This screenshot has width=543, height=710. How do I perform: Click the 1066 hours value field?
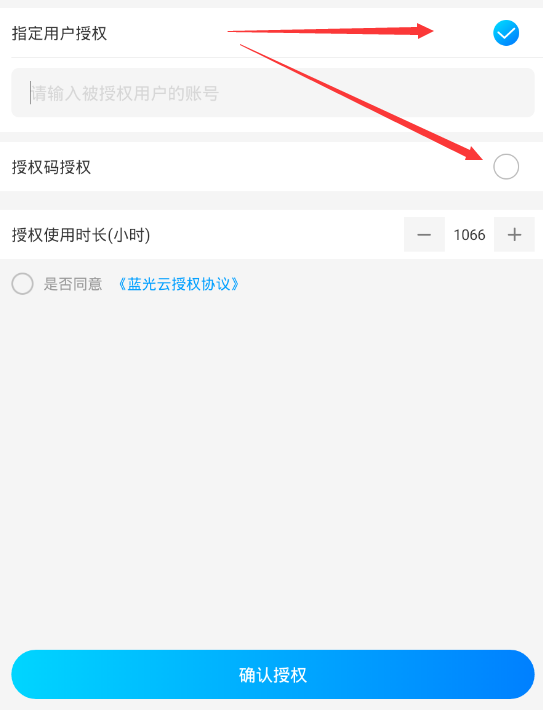tap(469, 235)
